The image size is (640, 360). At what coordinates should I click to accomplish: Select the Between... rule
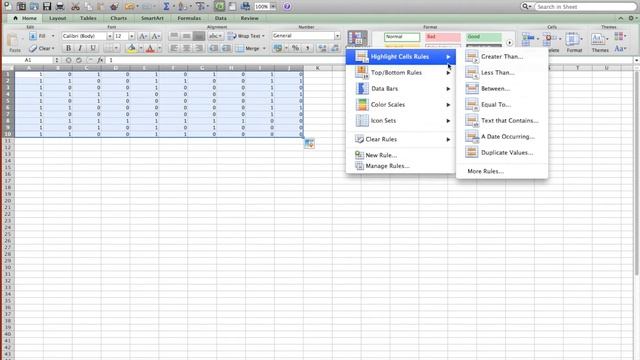pyautogui.click(x=502, y=89)
